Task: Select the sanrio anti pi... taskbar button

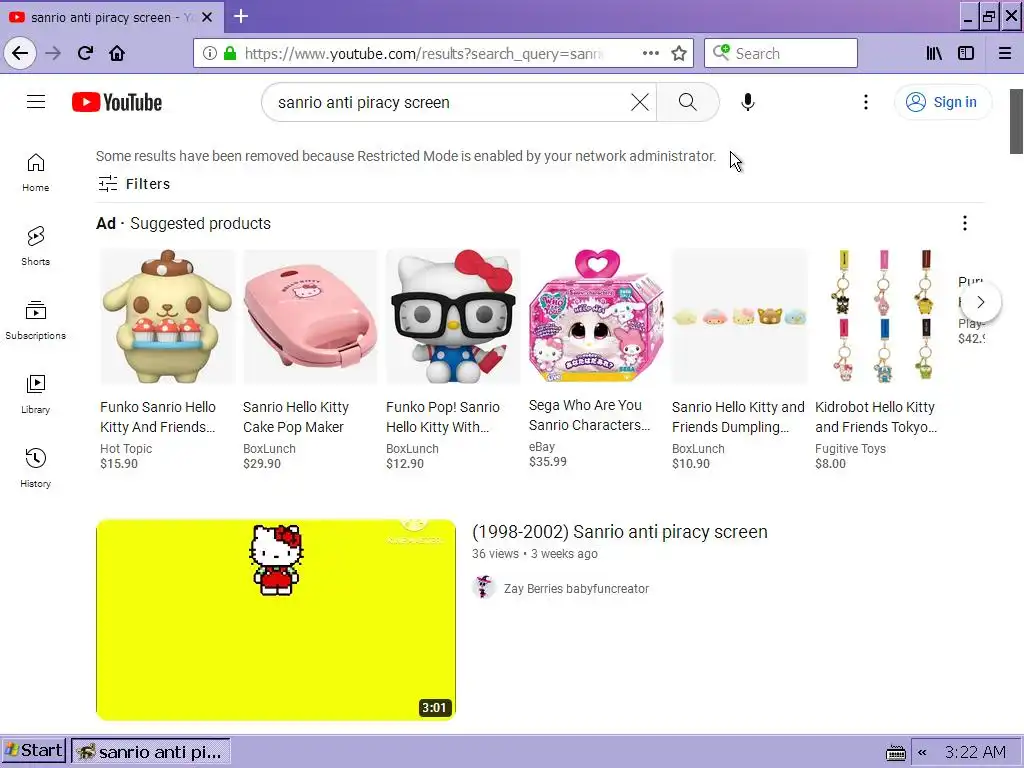Action: (151, 752)
